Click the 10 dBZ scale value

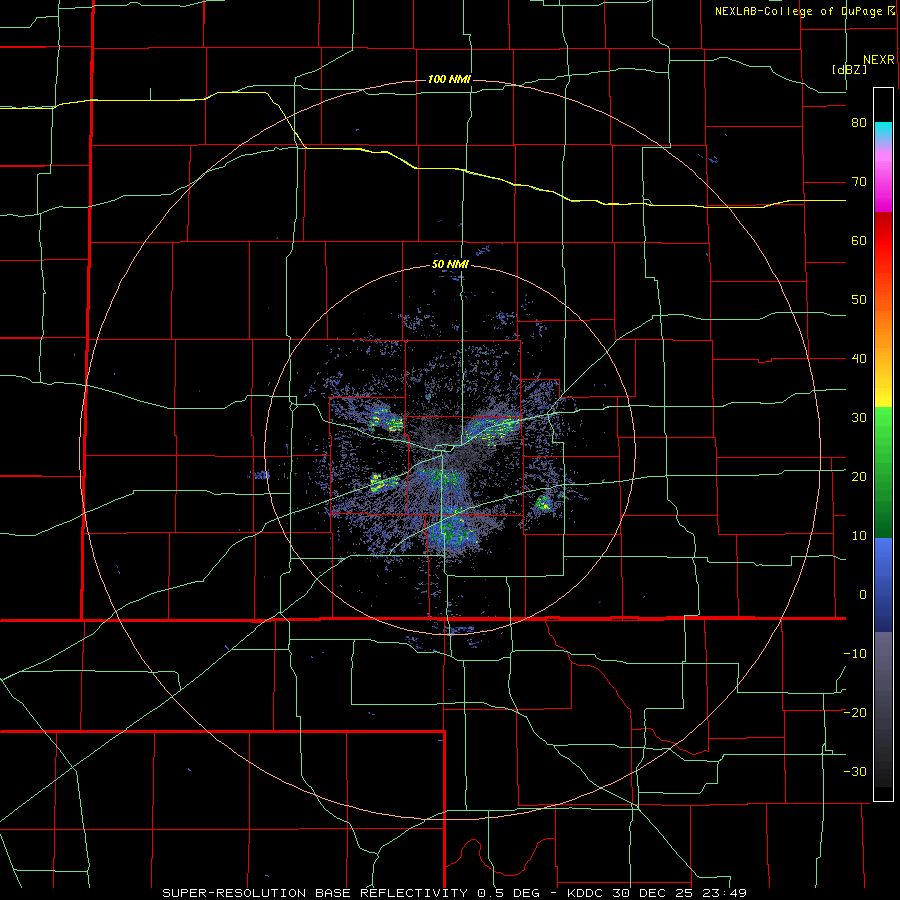(x=859, y=536)
